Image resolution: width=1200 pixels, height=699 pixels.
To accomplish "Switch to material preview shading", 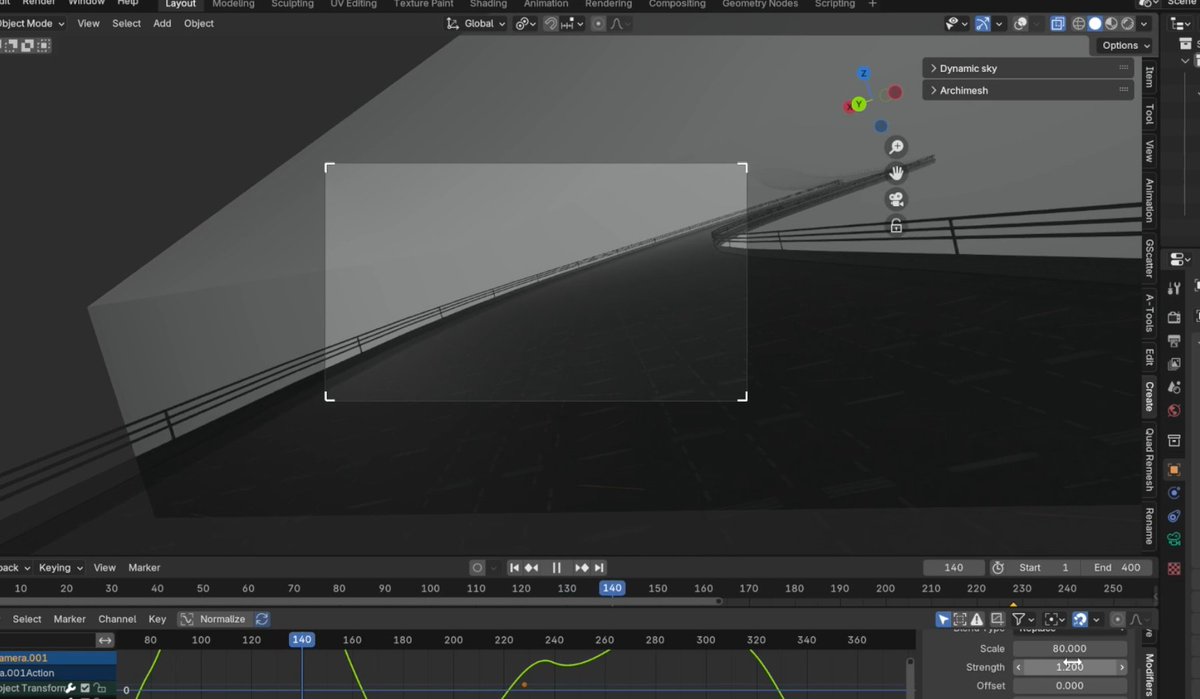I will coord(1111,23).
